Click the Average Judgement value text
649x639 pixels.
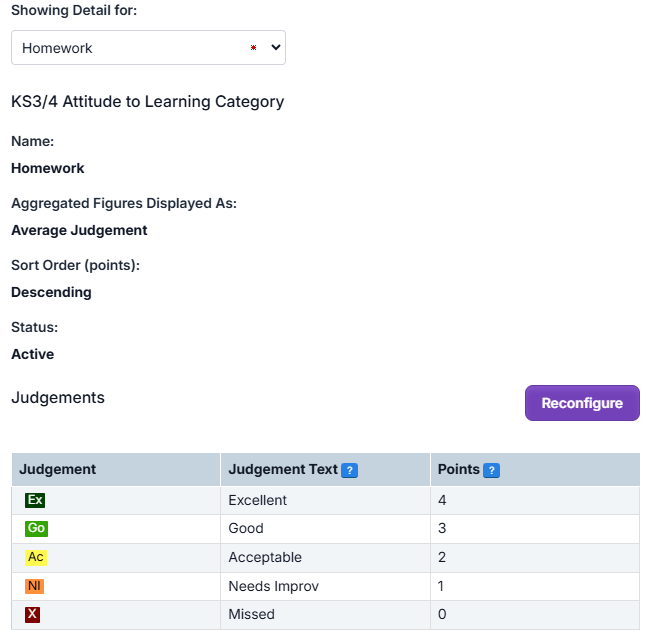click(x=79, y=230)
